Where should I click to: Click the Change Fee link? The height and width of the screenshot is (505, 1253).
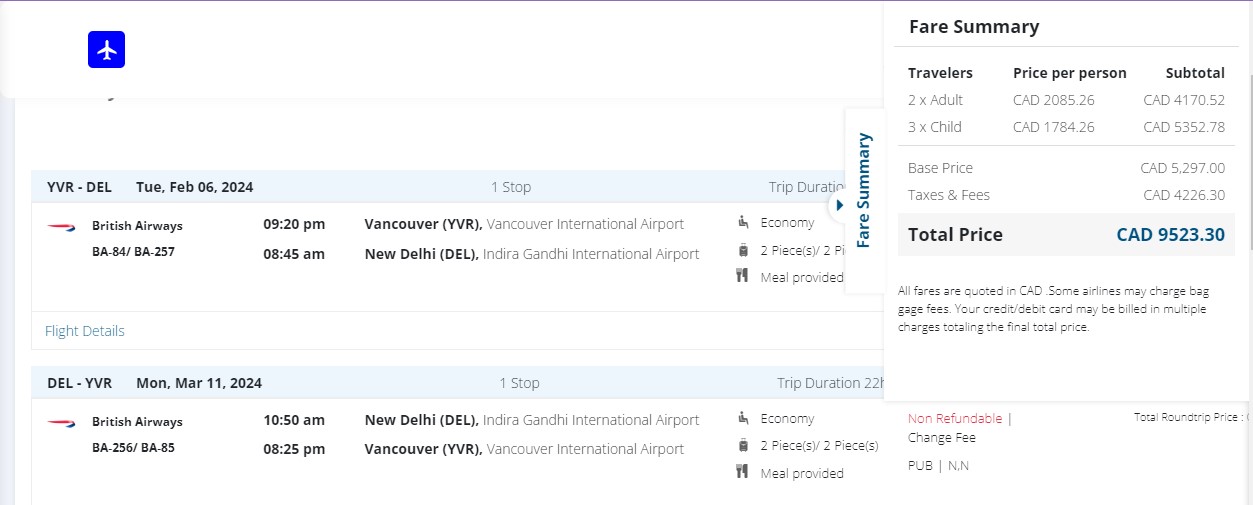(x=941, y=438)
